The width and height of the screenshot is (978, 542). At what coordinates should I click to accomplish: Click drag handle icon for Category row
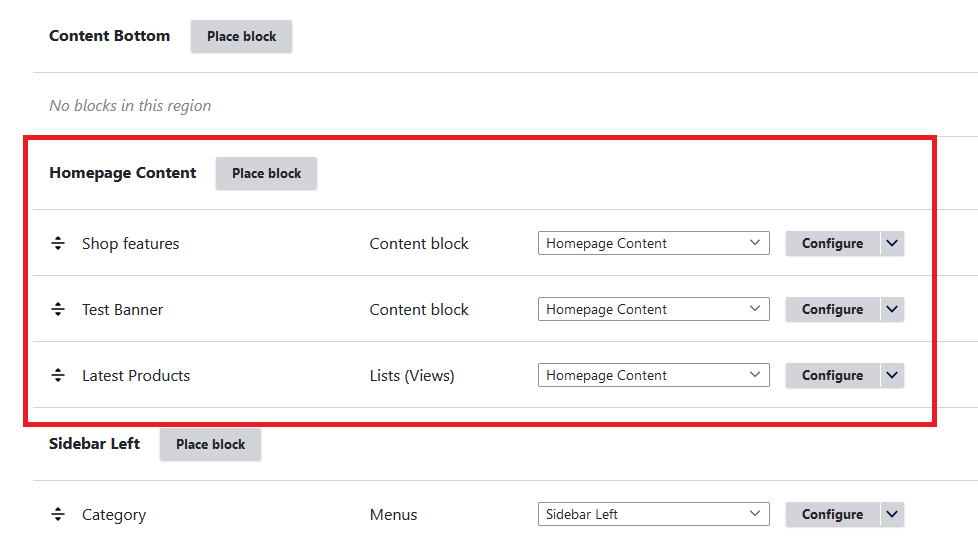pos(58,515)
